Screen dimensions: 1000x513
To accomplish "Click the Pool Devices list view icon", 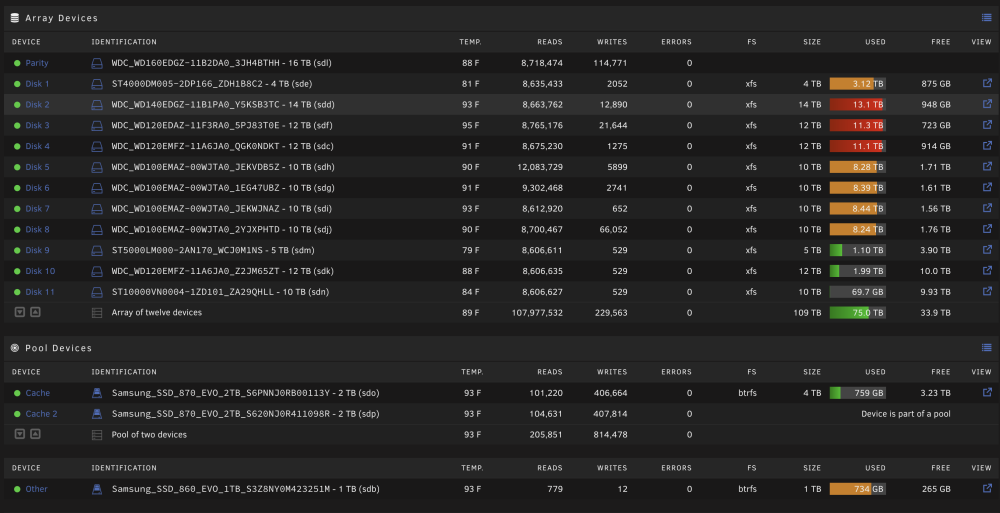I will [x=987, y=348].
